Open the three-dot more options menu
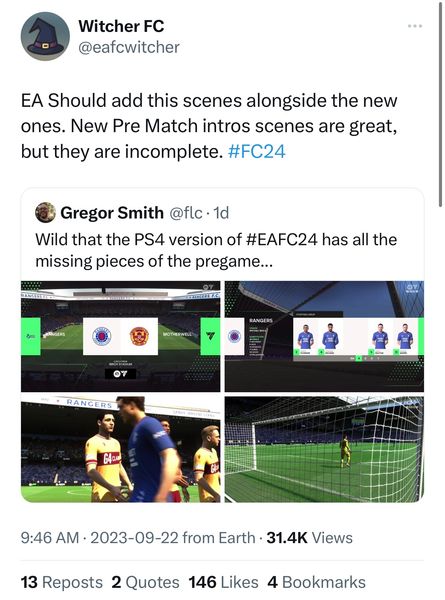Screen dimensions: 445x600 [x=415, y=26]
